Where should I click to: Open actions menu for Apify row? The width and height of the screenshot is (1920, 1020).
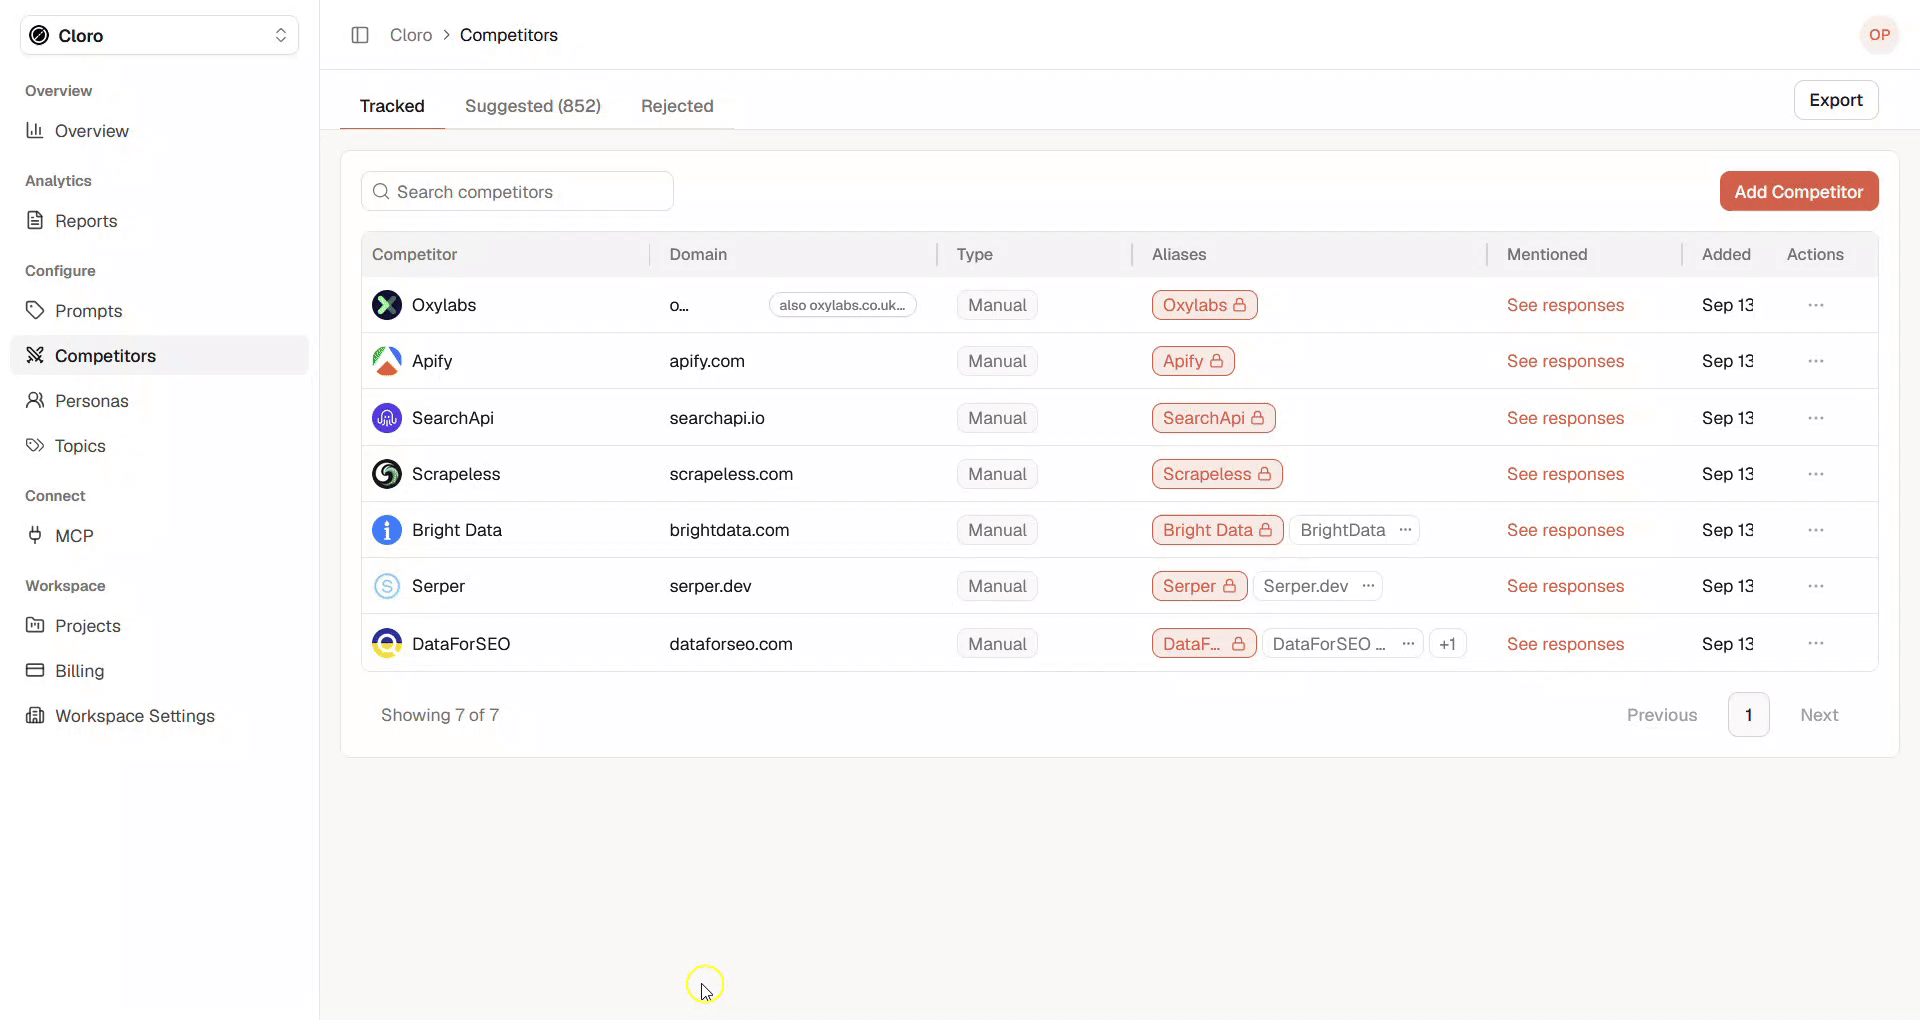1816,361
